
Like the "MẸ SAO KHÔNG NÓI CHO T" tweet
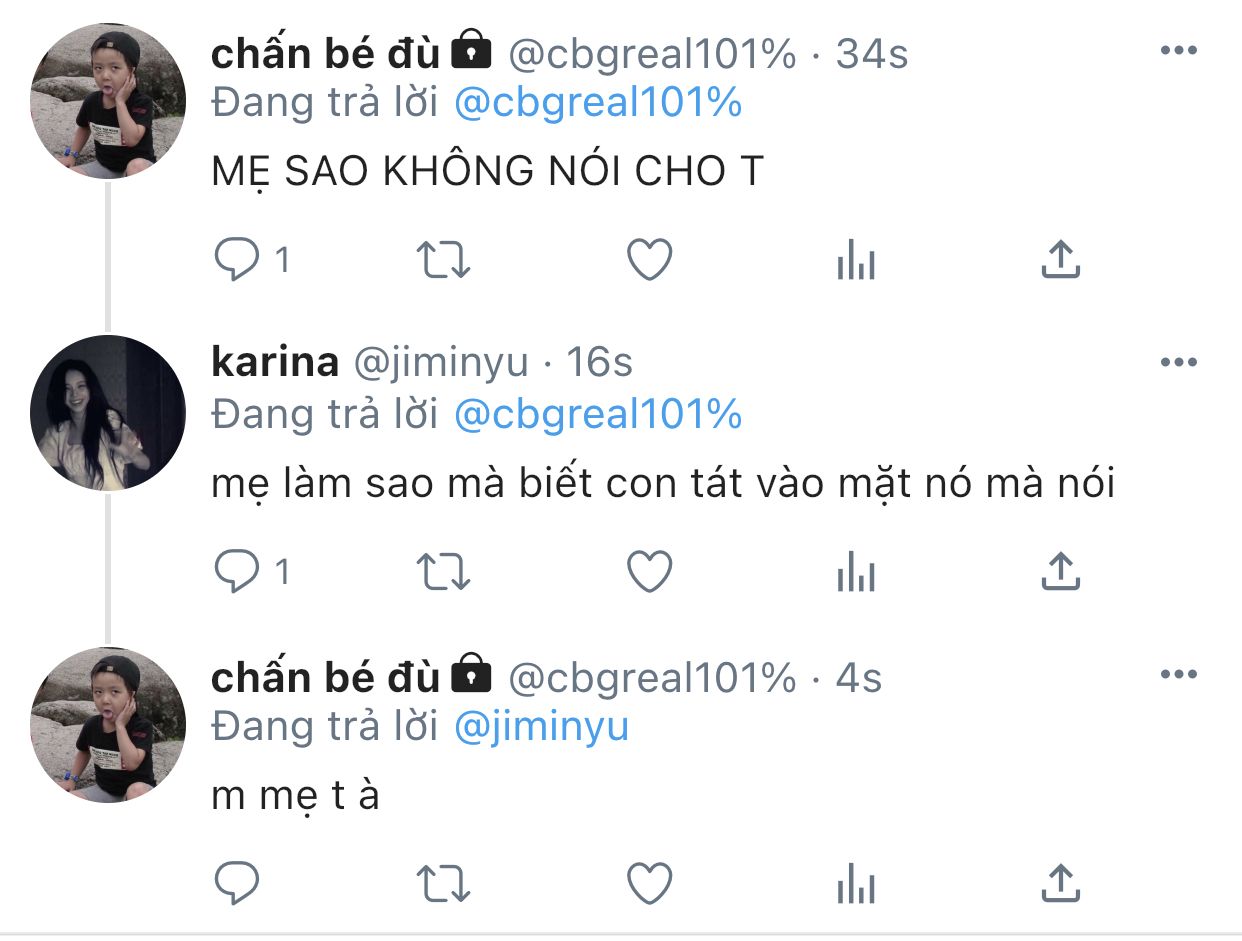pos(649,261)
